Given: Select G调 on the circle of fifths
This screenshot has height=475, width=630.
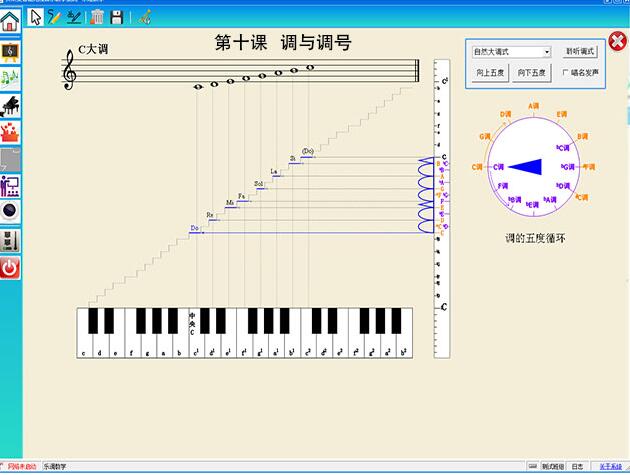Looking at the screenshot, I should click(484, 136).
